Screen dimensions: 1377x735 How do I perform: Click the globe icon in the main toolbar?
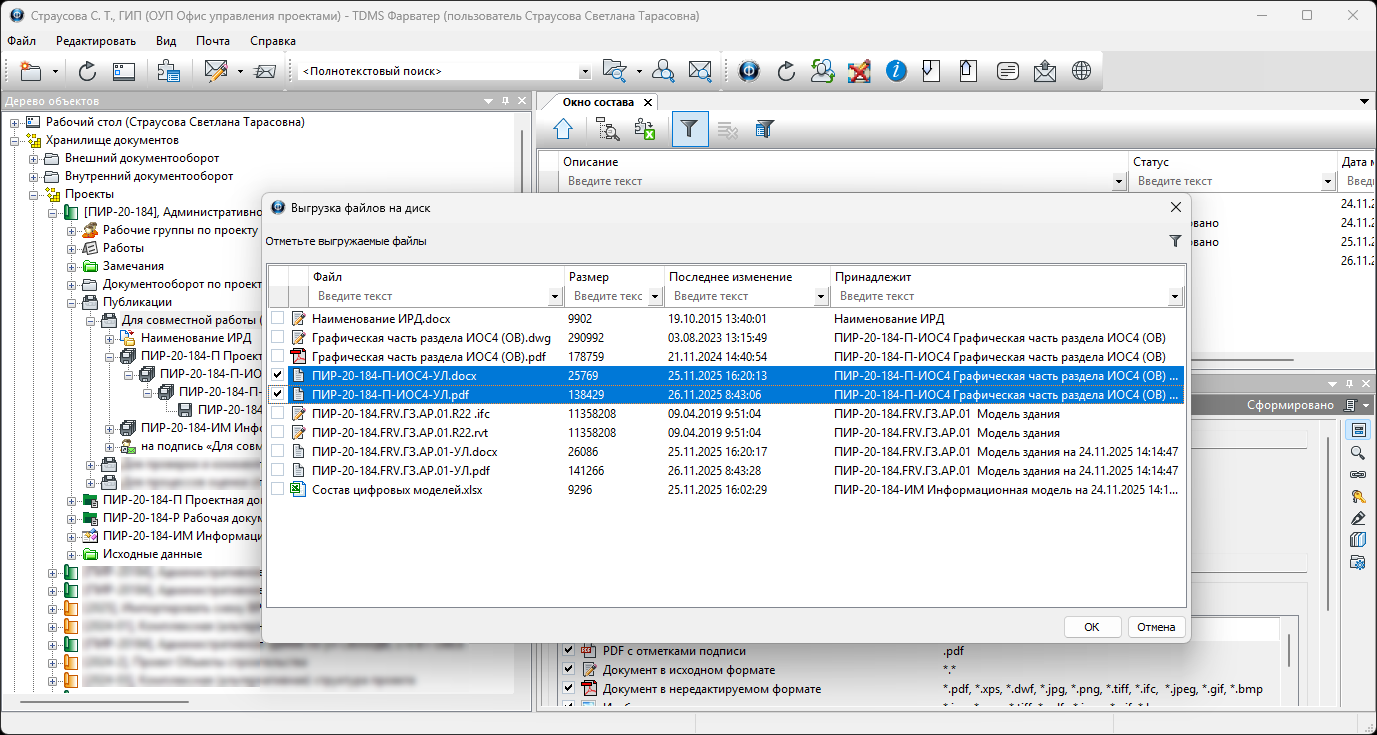1081,71
